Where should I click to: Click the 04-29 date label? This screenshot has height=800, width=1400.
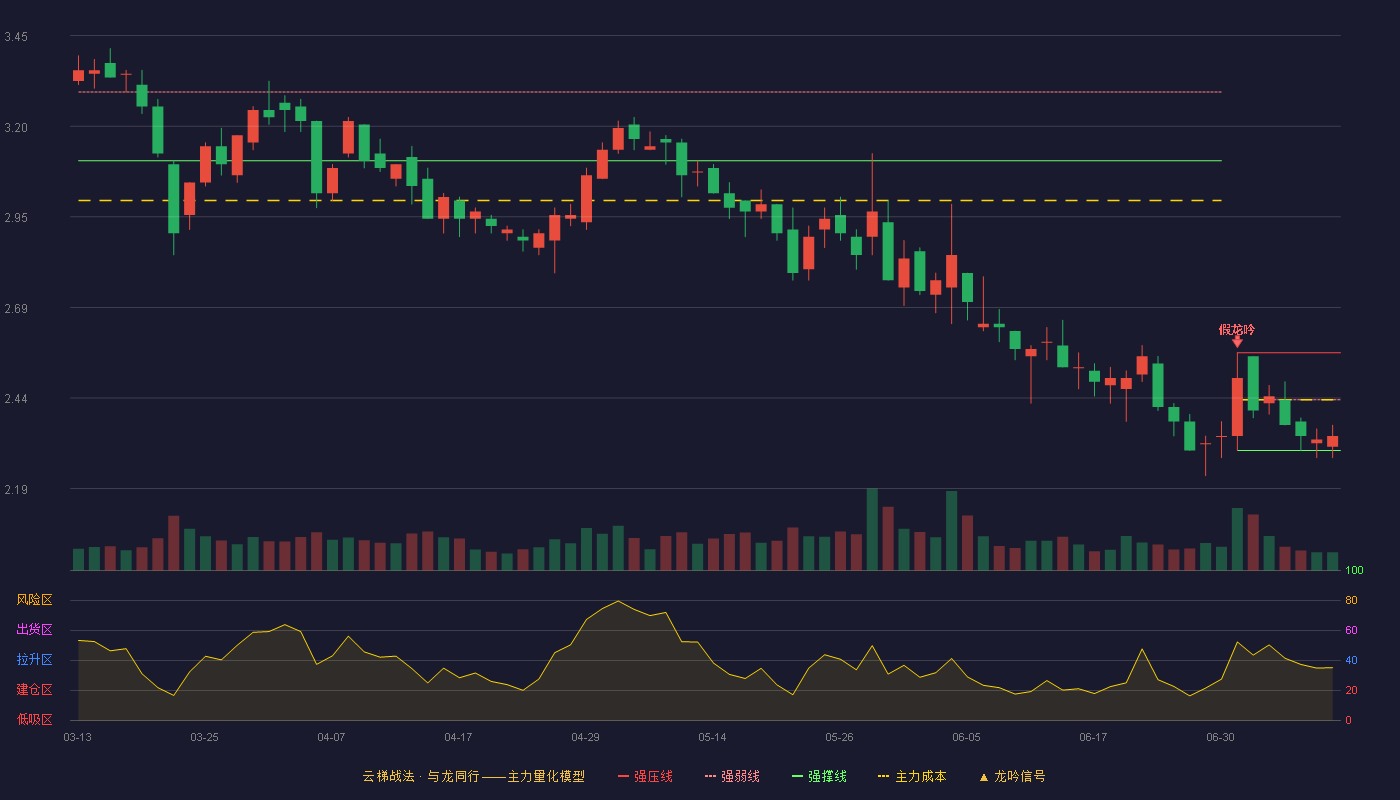(585, 737)
